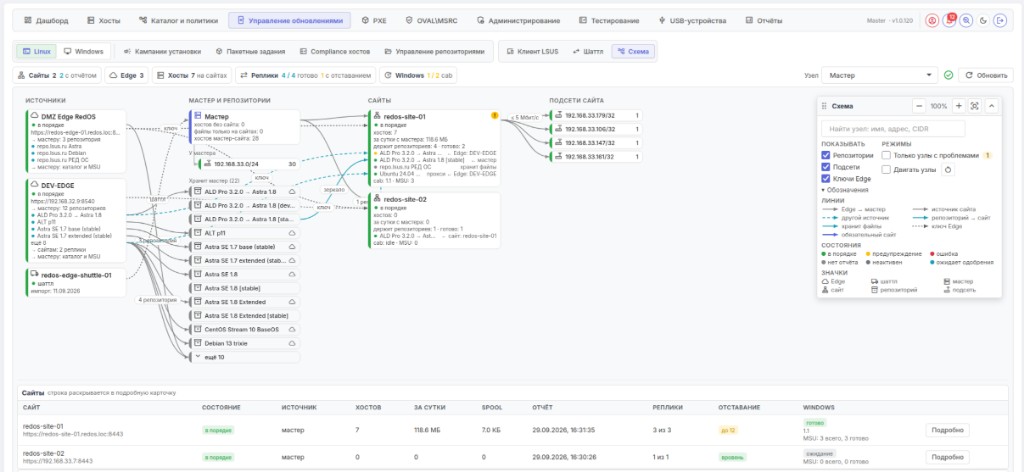
Task: Zoom in the schema with plus button
Action: (x=959, y=106)
